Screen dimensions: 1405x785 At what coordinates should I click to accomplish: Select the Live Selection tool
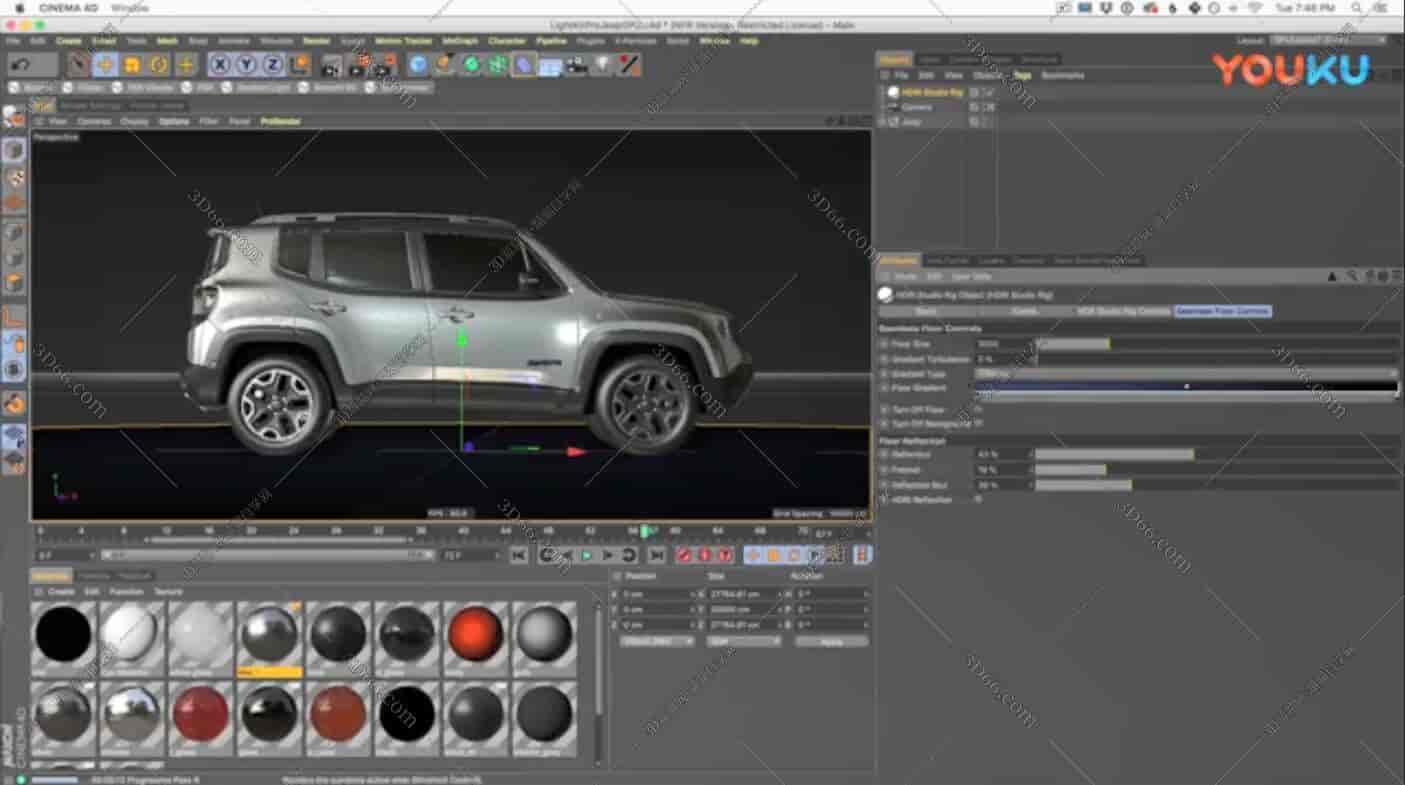coord(78,64)
